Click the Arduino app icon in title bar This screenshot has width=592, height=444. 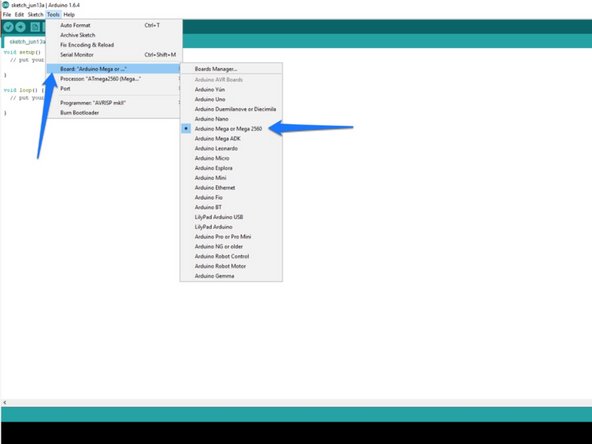pyautogui.click(x=5, y=5)
